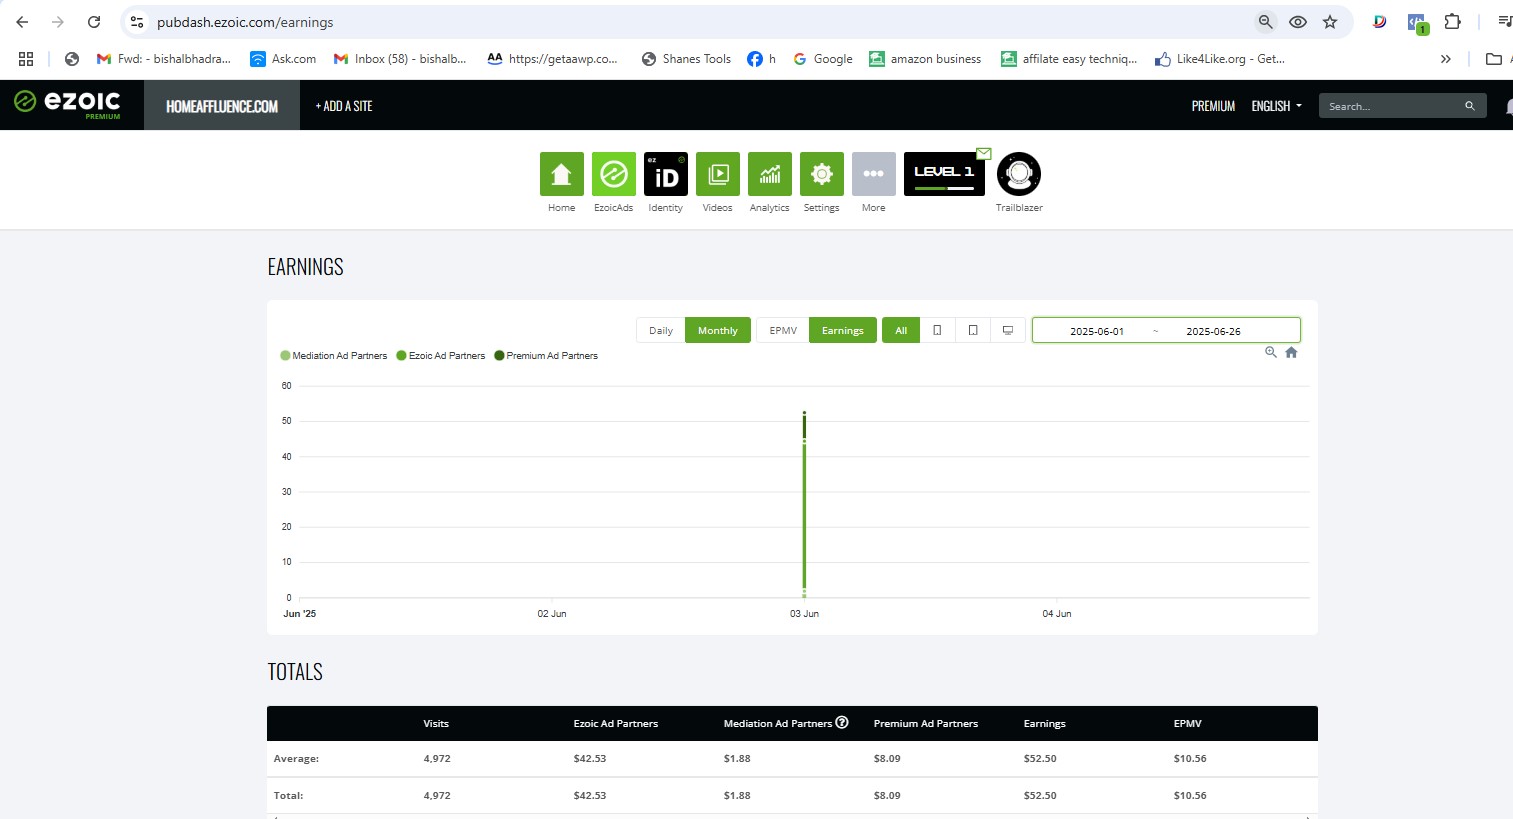Open the Like4Like.org bookmark

(x=1220, y=59)
